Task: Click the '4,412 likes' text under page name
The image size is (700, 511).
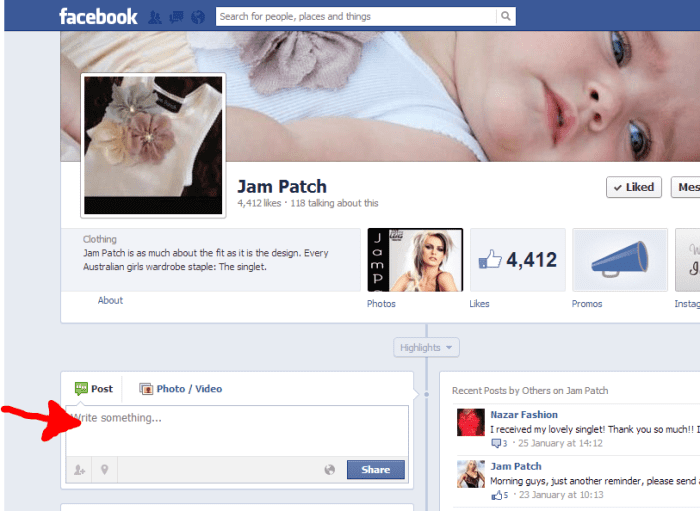Action: point(259,203)
